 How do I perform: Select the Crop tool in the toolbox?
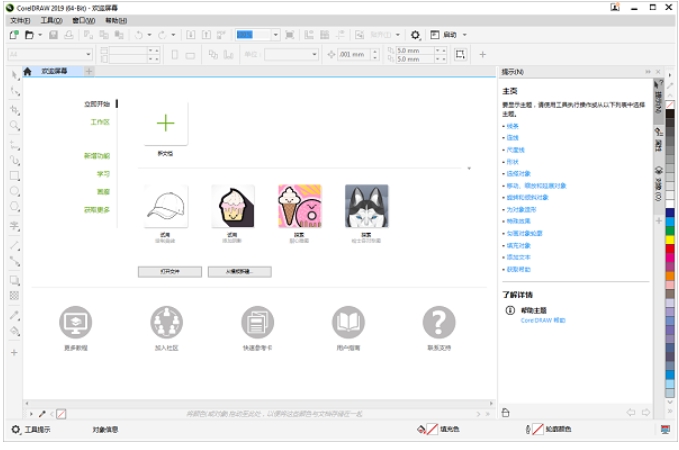(x=15, y=110)
